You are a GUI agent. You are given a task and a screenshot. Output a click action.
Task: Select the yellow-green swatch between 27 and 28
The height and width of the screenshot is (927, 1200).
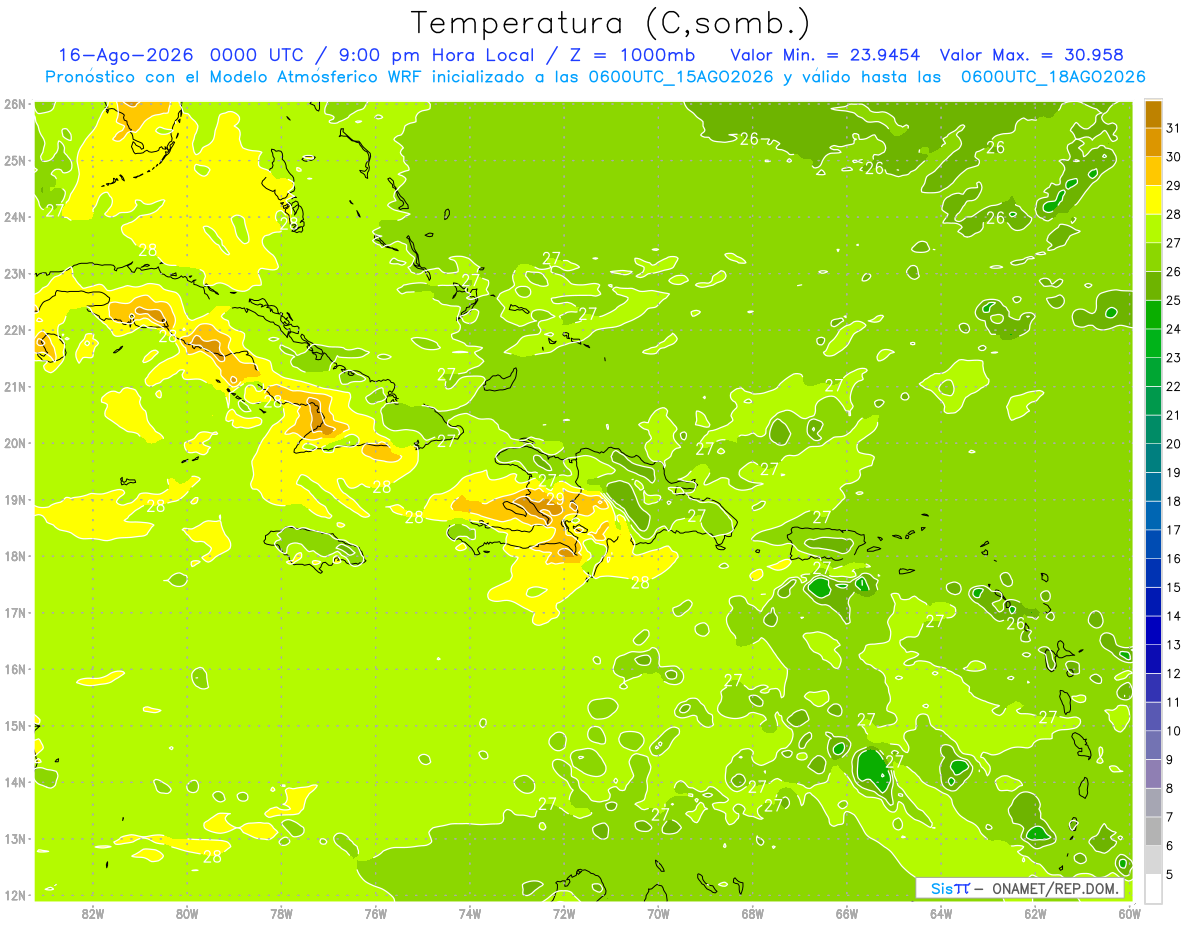pos(1153,228)
